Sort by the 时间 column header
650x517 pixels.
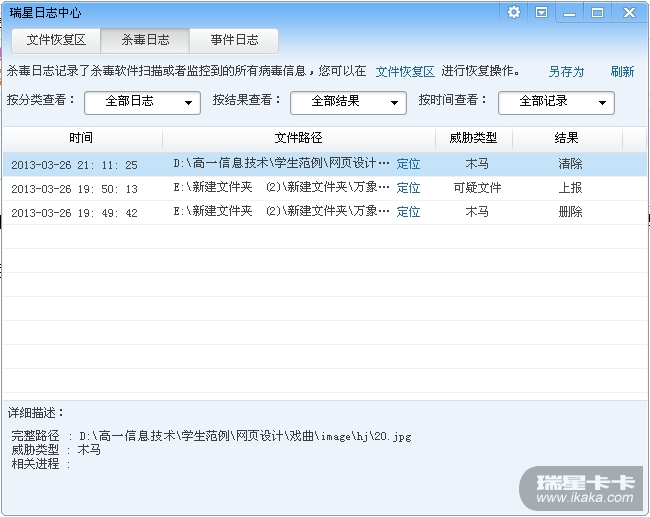click(82, 138)
